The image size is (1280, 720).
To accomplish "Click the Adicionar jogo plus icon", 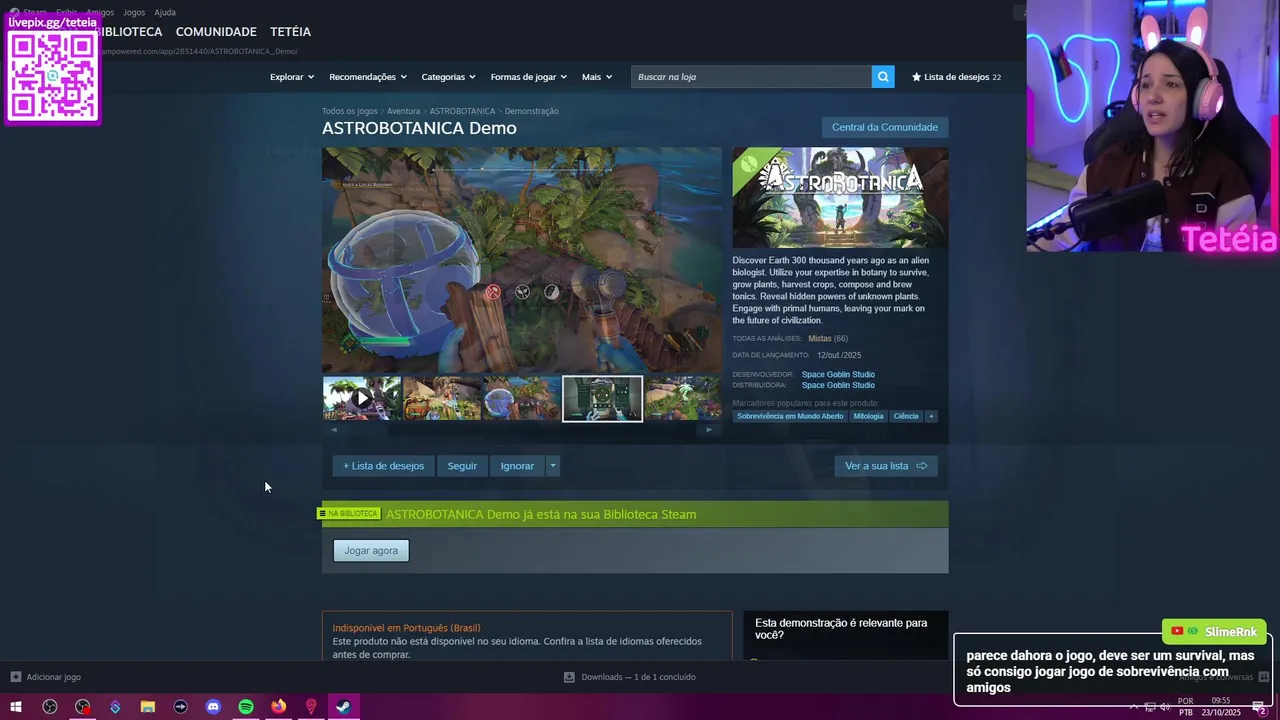I will 15,677.
